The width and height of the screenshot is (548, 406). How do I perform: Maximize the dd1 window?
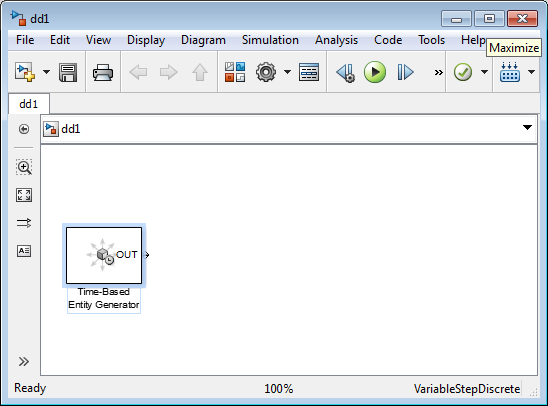coord(489,19)
